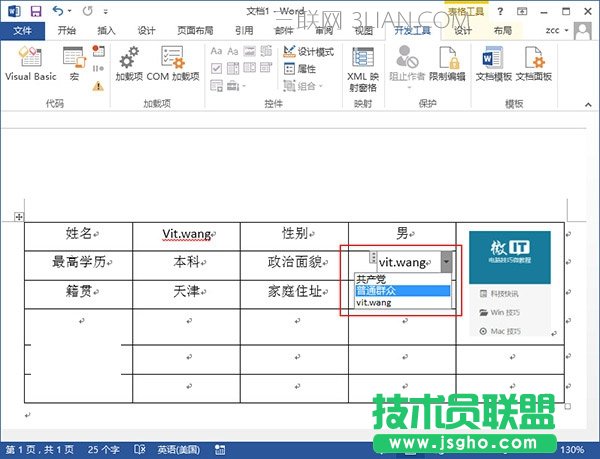Start recording a macro
Image resolution: width=600 pixels, height=459 pixels.
[x=98, y=50]
